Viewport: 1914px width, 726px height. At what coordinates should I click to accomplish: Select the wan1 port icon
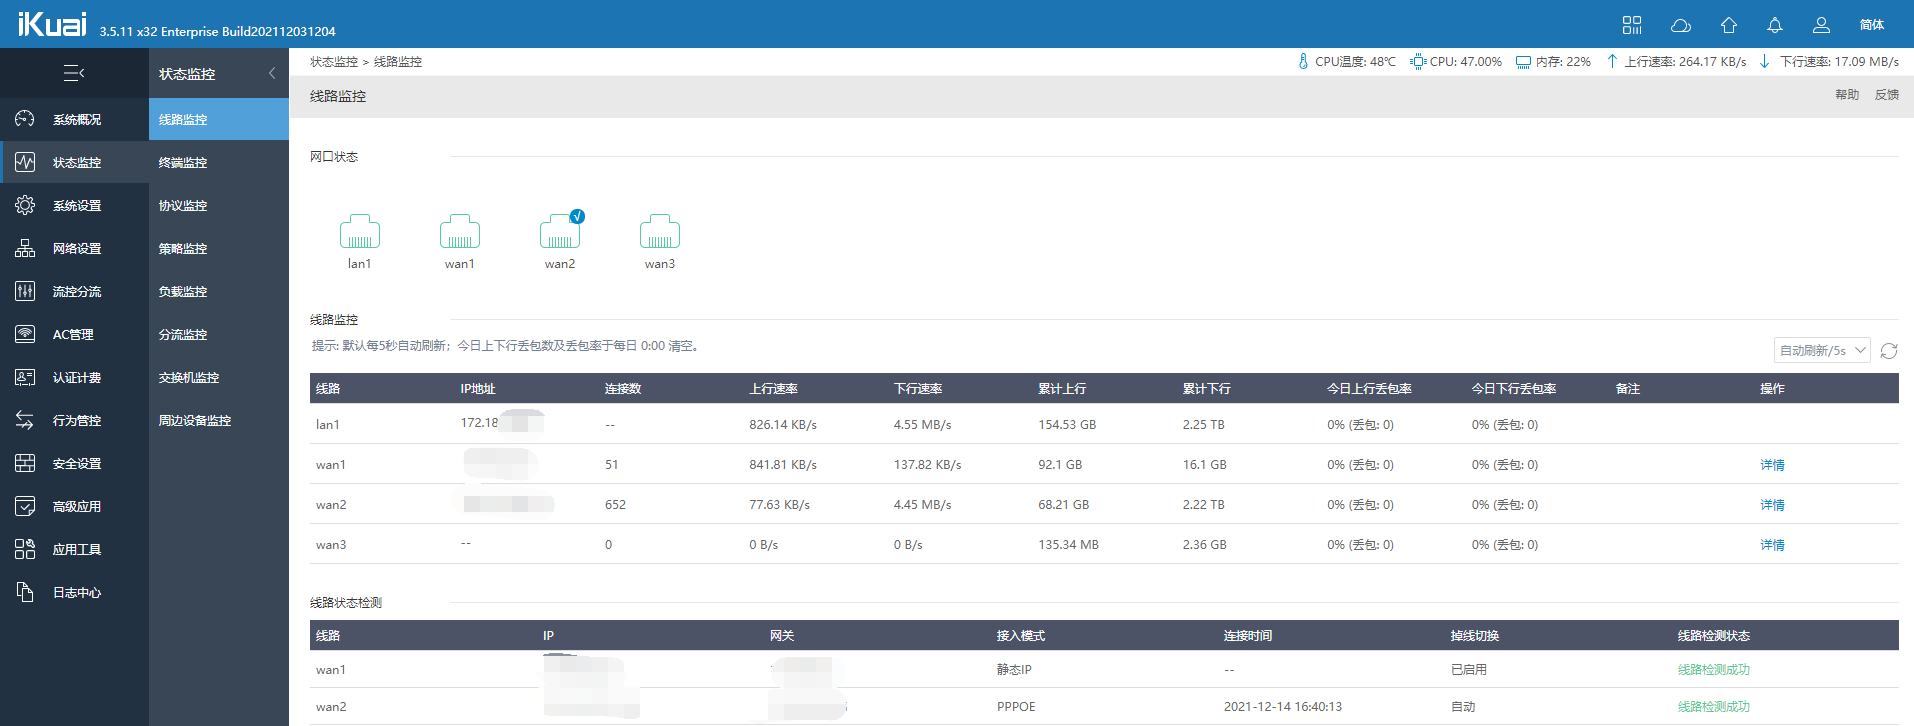[460, 231]
